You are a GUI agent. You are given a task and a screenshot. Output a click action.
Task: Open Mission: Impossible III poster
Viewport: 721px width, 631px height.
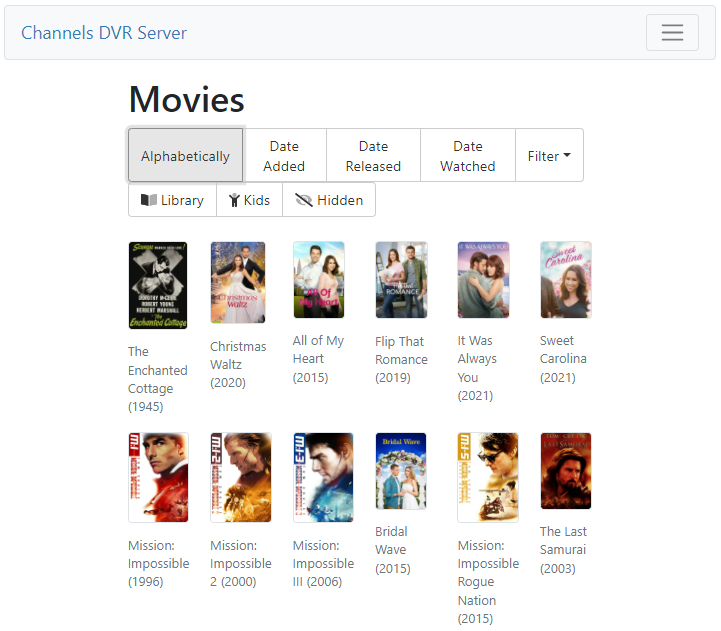[322, 477]
